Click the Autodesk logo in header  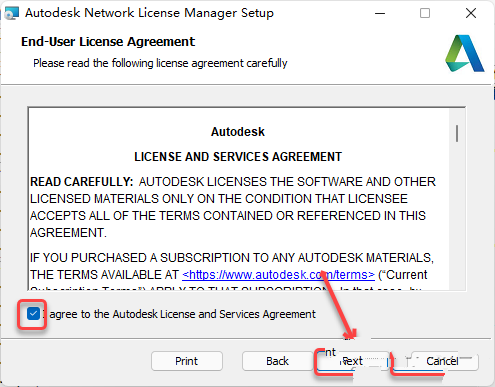(x=465, y=53)
